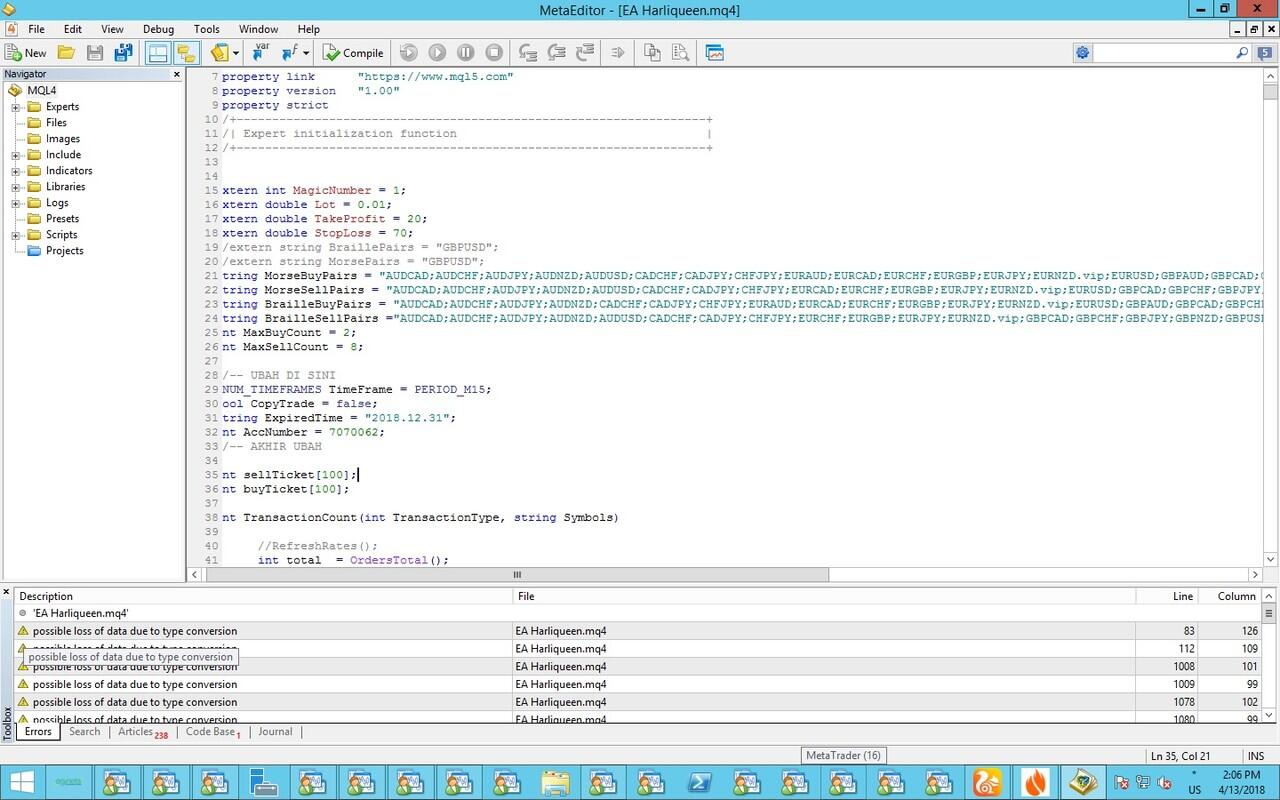Open the function list dropdown arrow
The image size is (1280, 800).
pyautogui.click(x=306, y=53)
